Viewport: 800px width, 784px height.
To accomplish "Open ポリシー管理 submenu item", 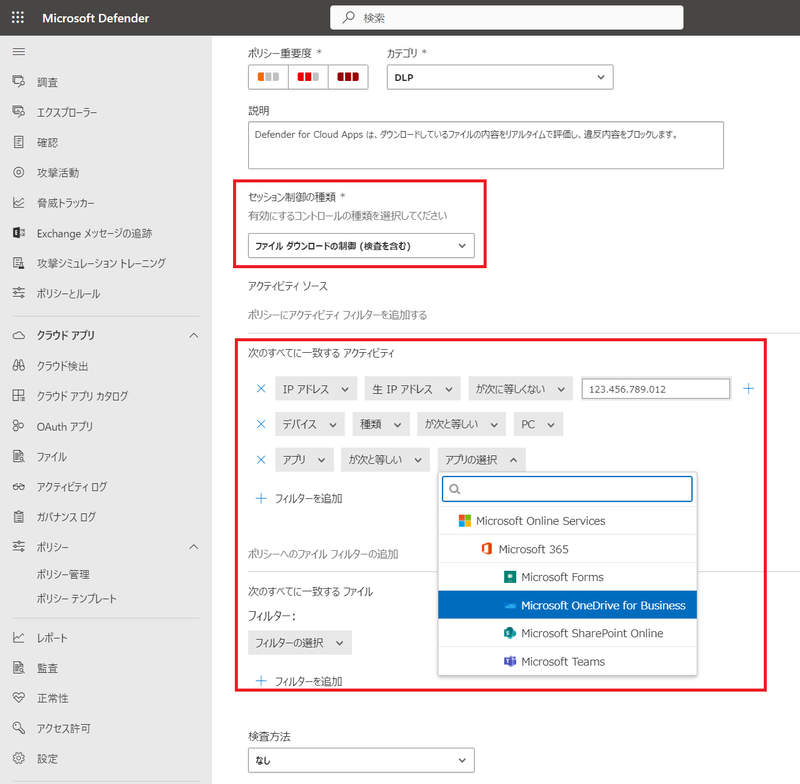I will [x=63, y=574].
